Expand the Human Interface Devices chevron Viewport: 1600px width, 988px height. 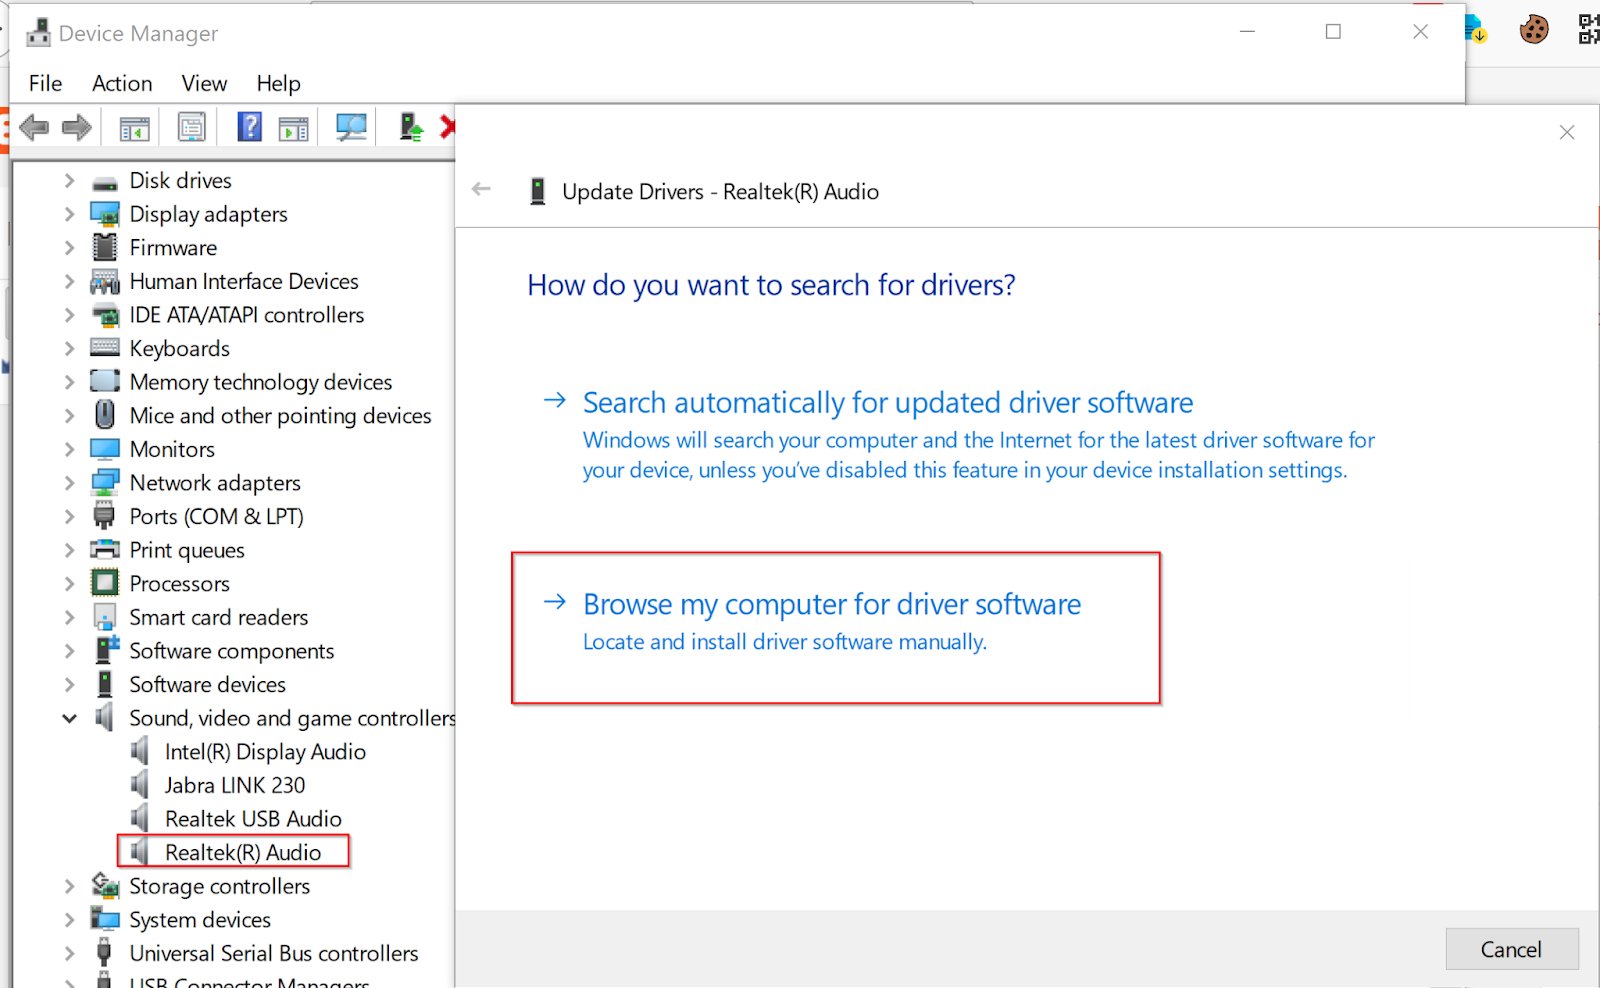(x=69, y=281)
